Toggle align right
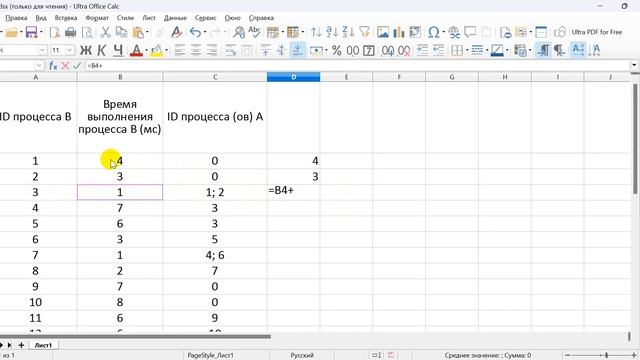This screenshot has height=360, width=640. tap(212, 50)
